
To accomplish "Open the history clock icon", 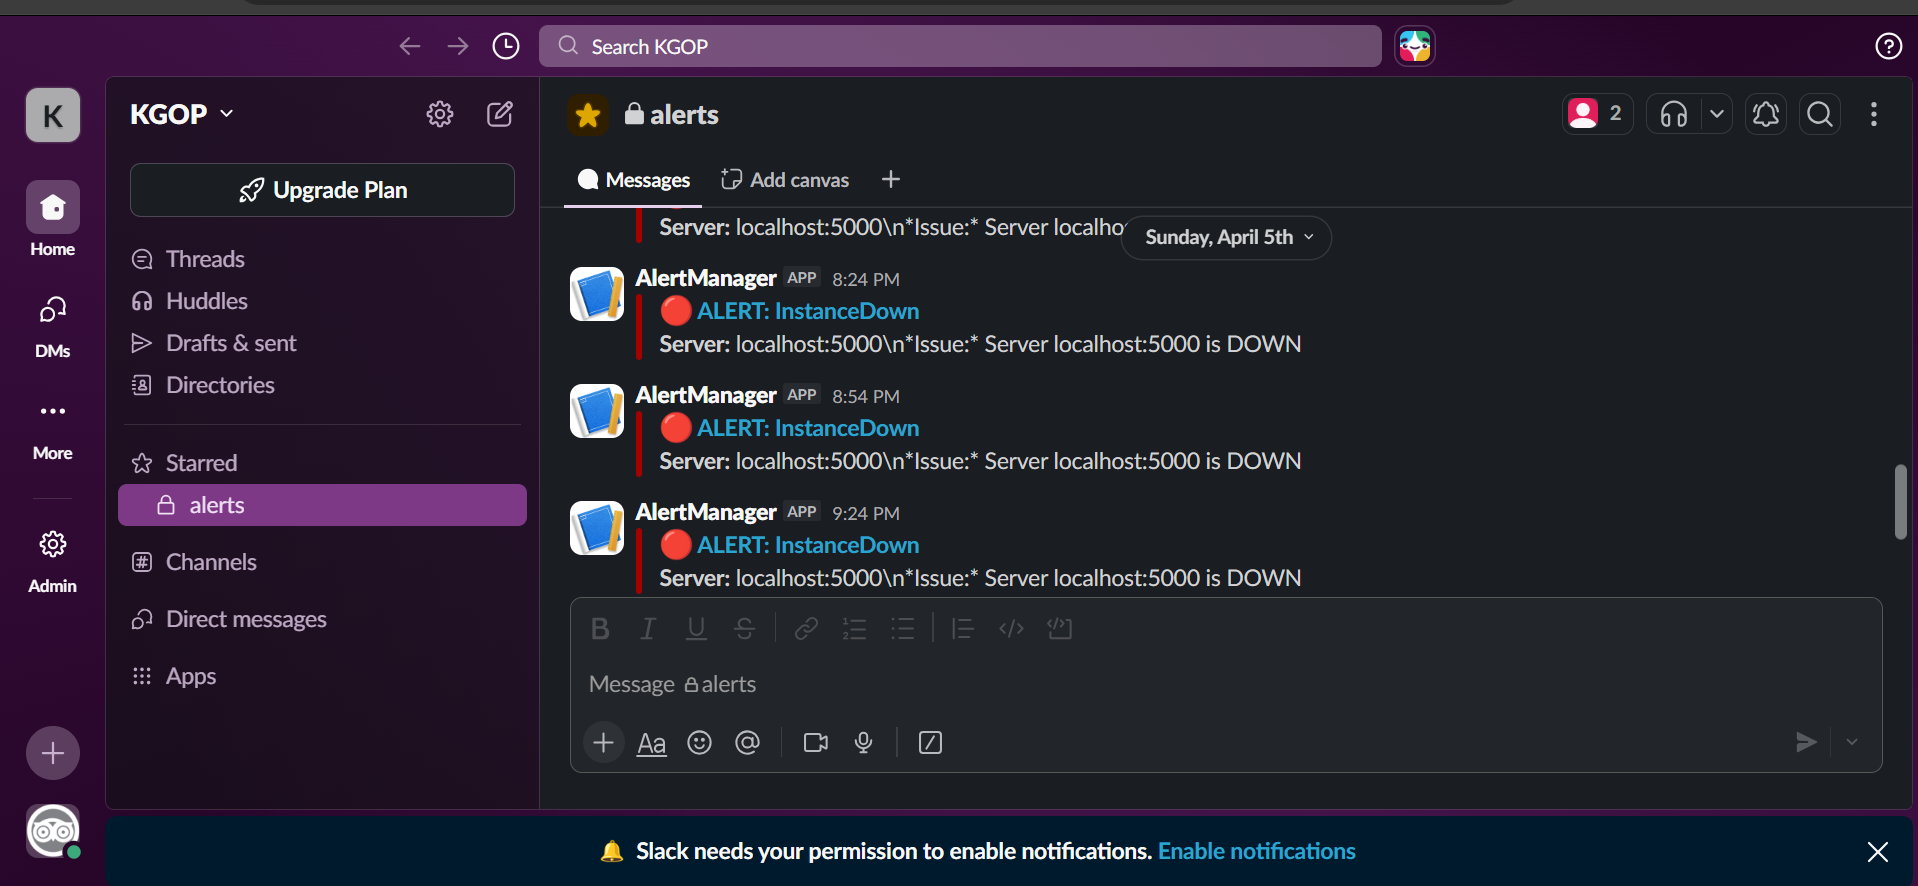I will coord(506,46).
